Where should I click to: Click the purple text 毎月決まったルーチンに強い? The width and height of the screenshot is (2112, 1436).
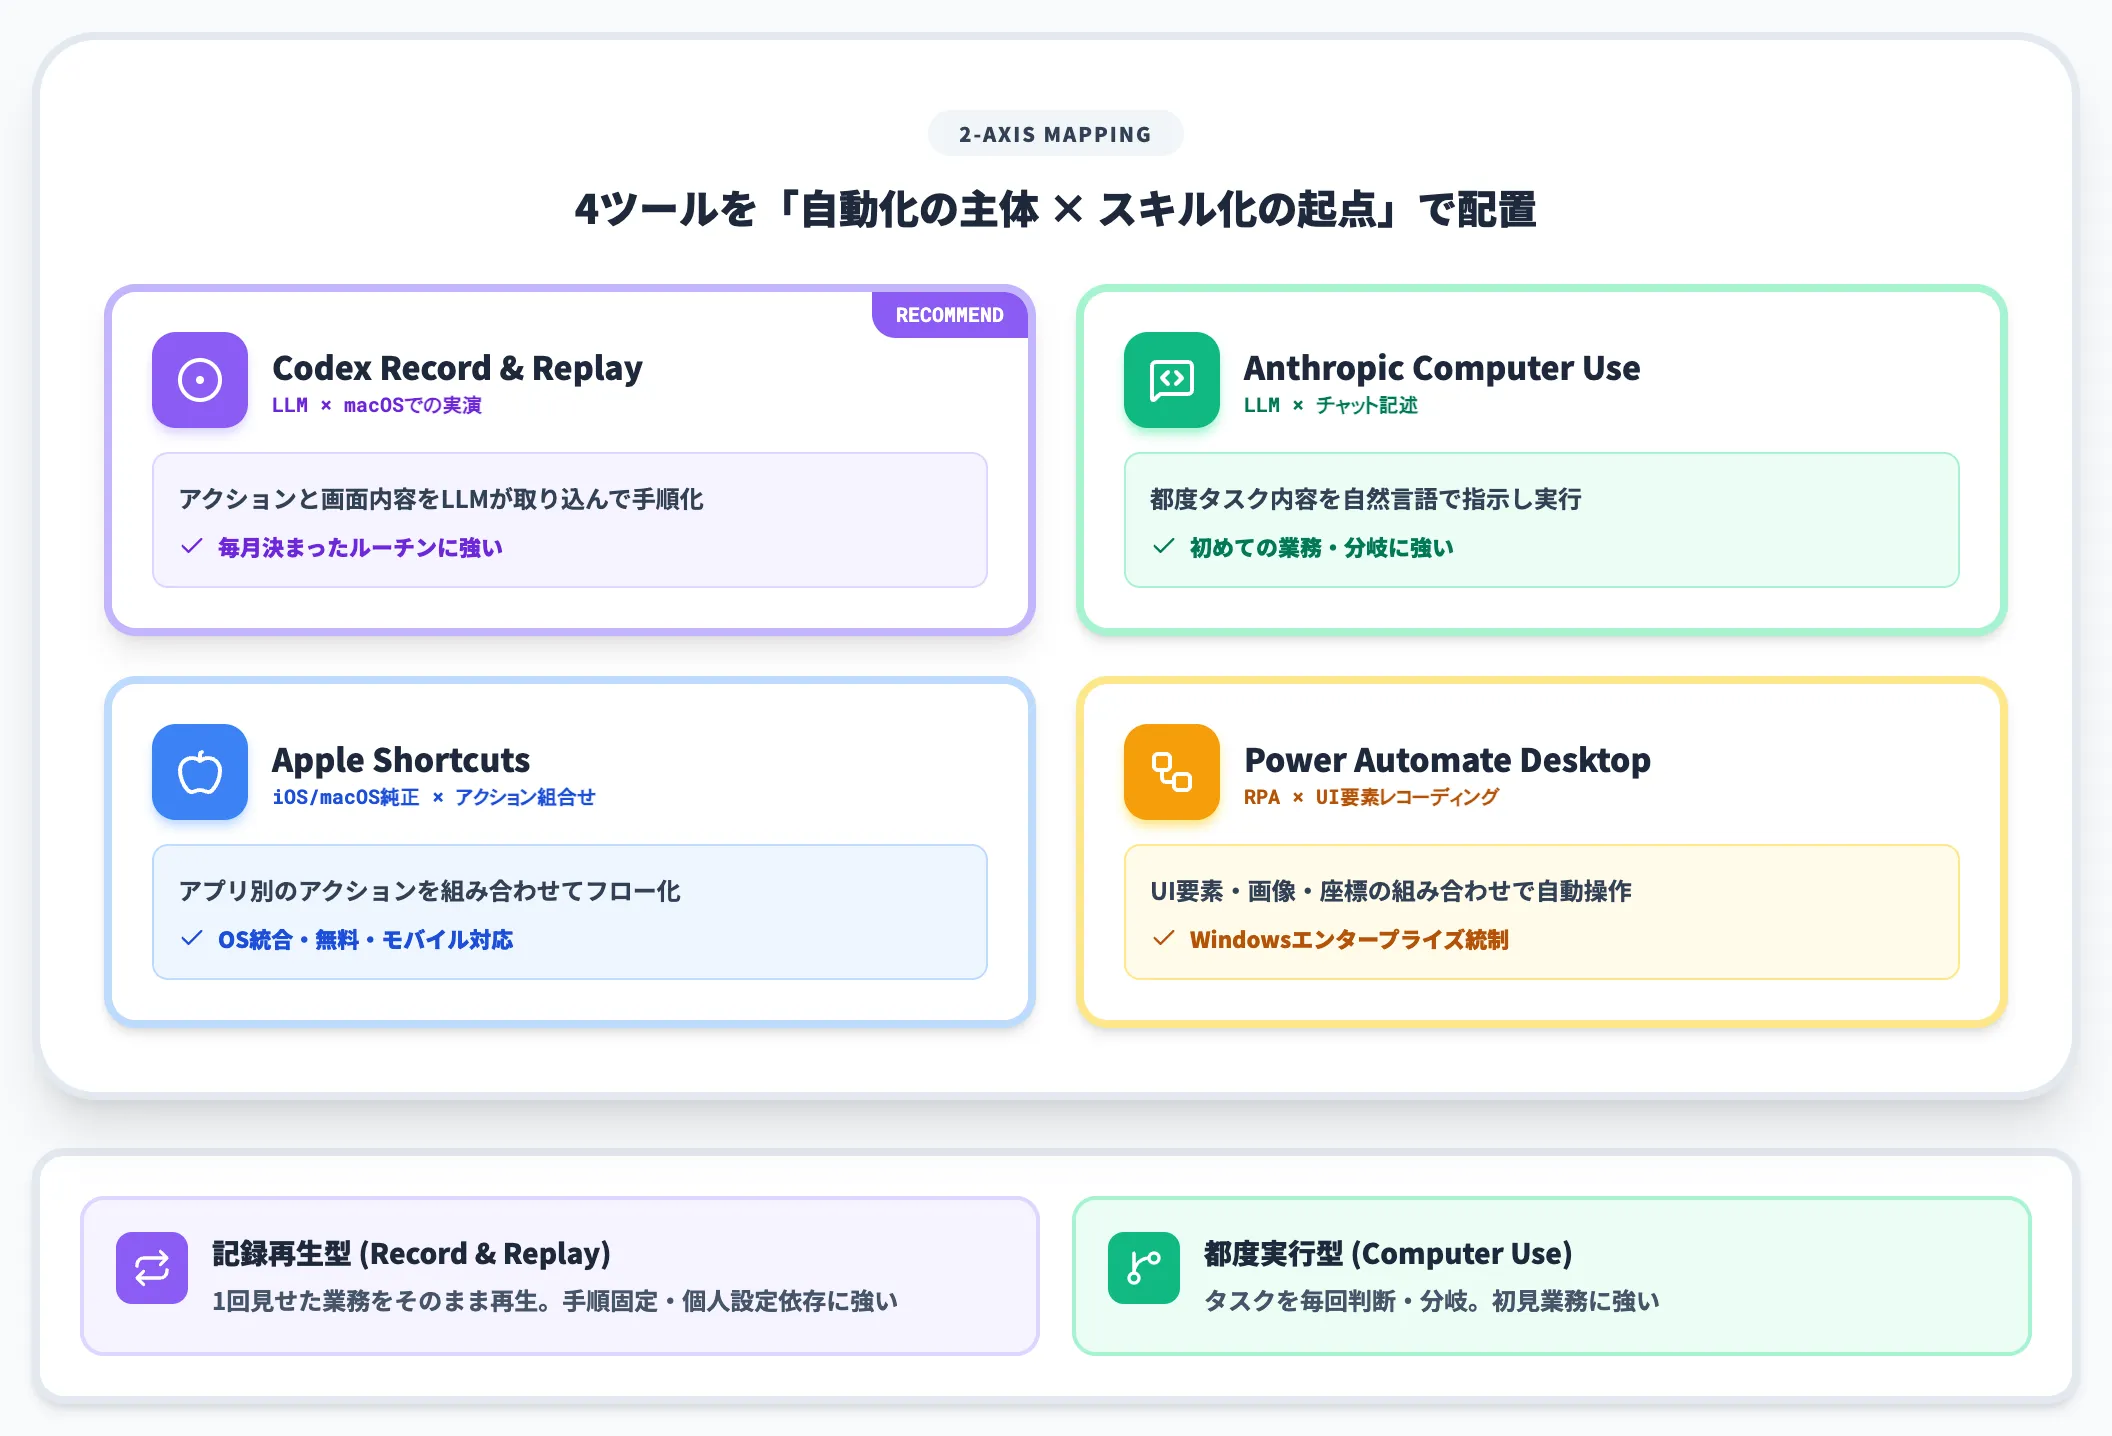[x=360, y=548]
